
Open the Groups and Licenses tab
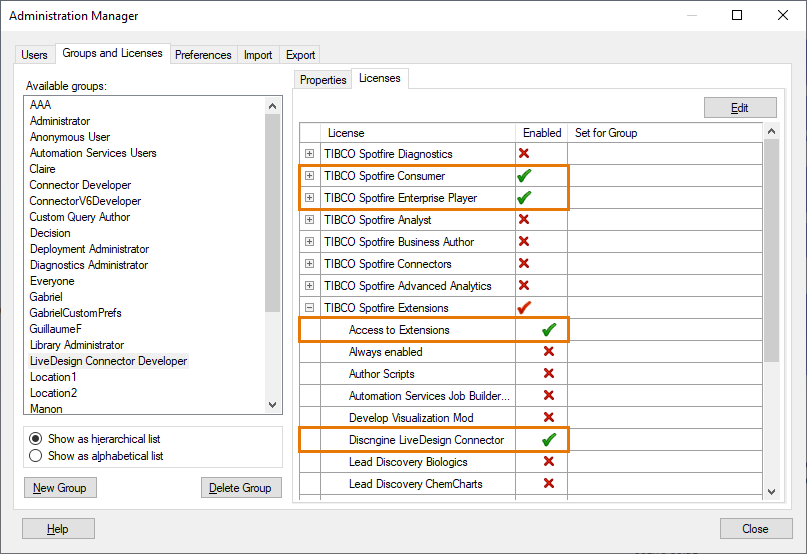(x=112, y=53)
